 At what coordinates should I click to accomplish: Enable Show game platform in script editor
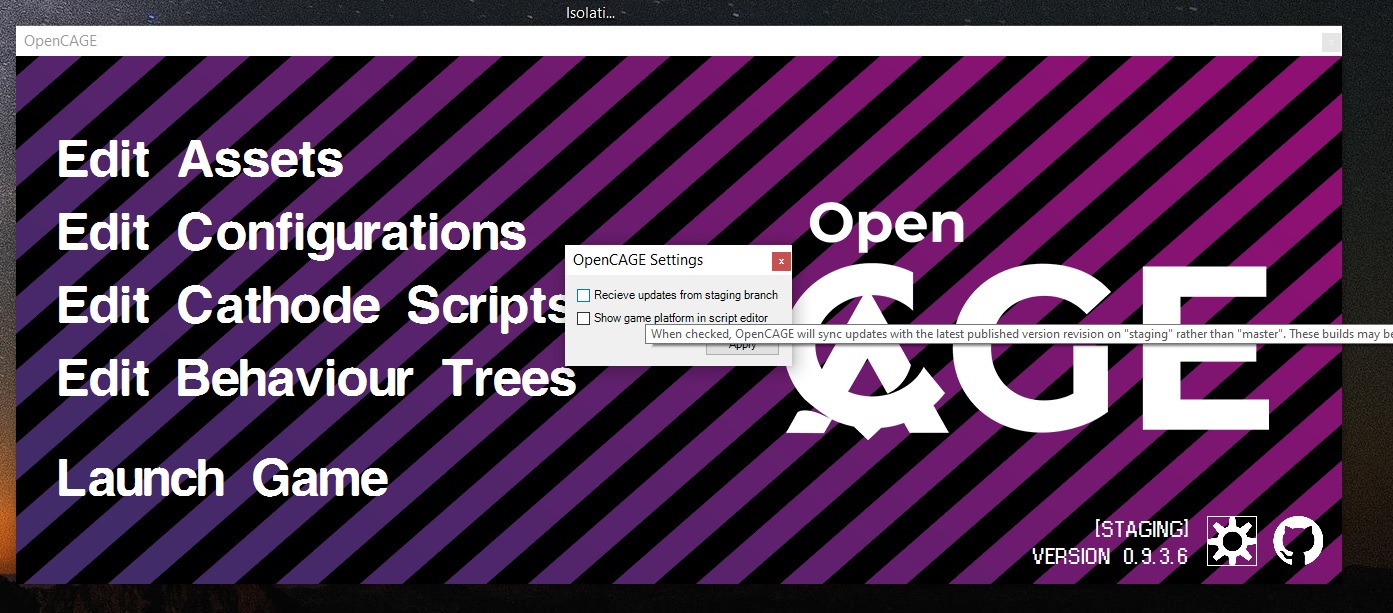(583, 316)
